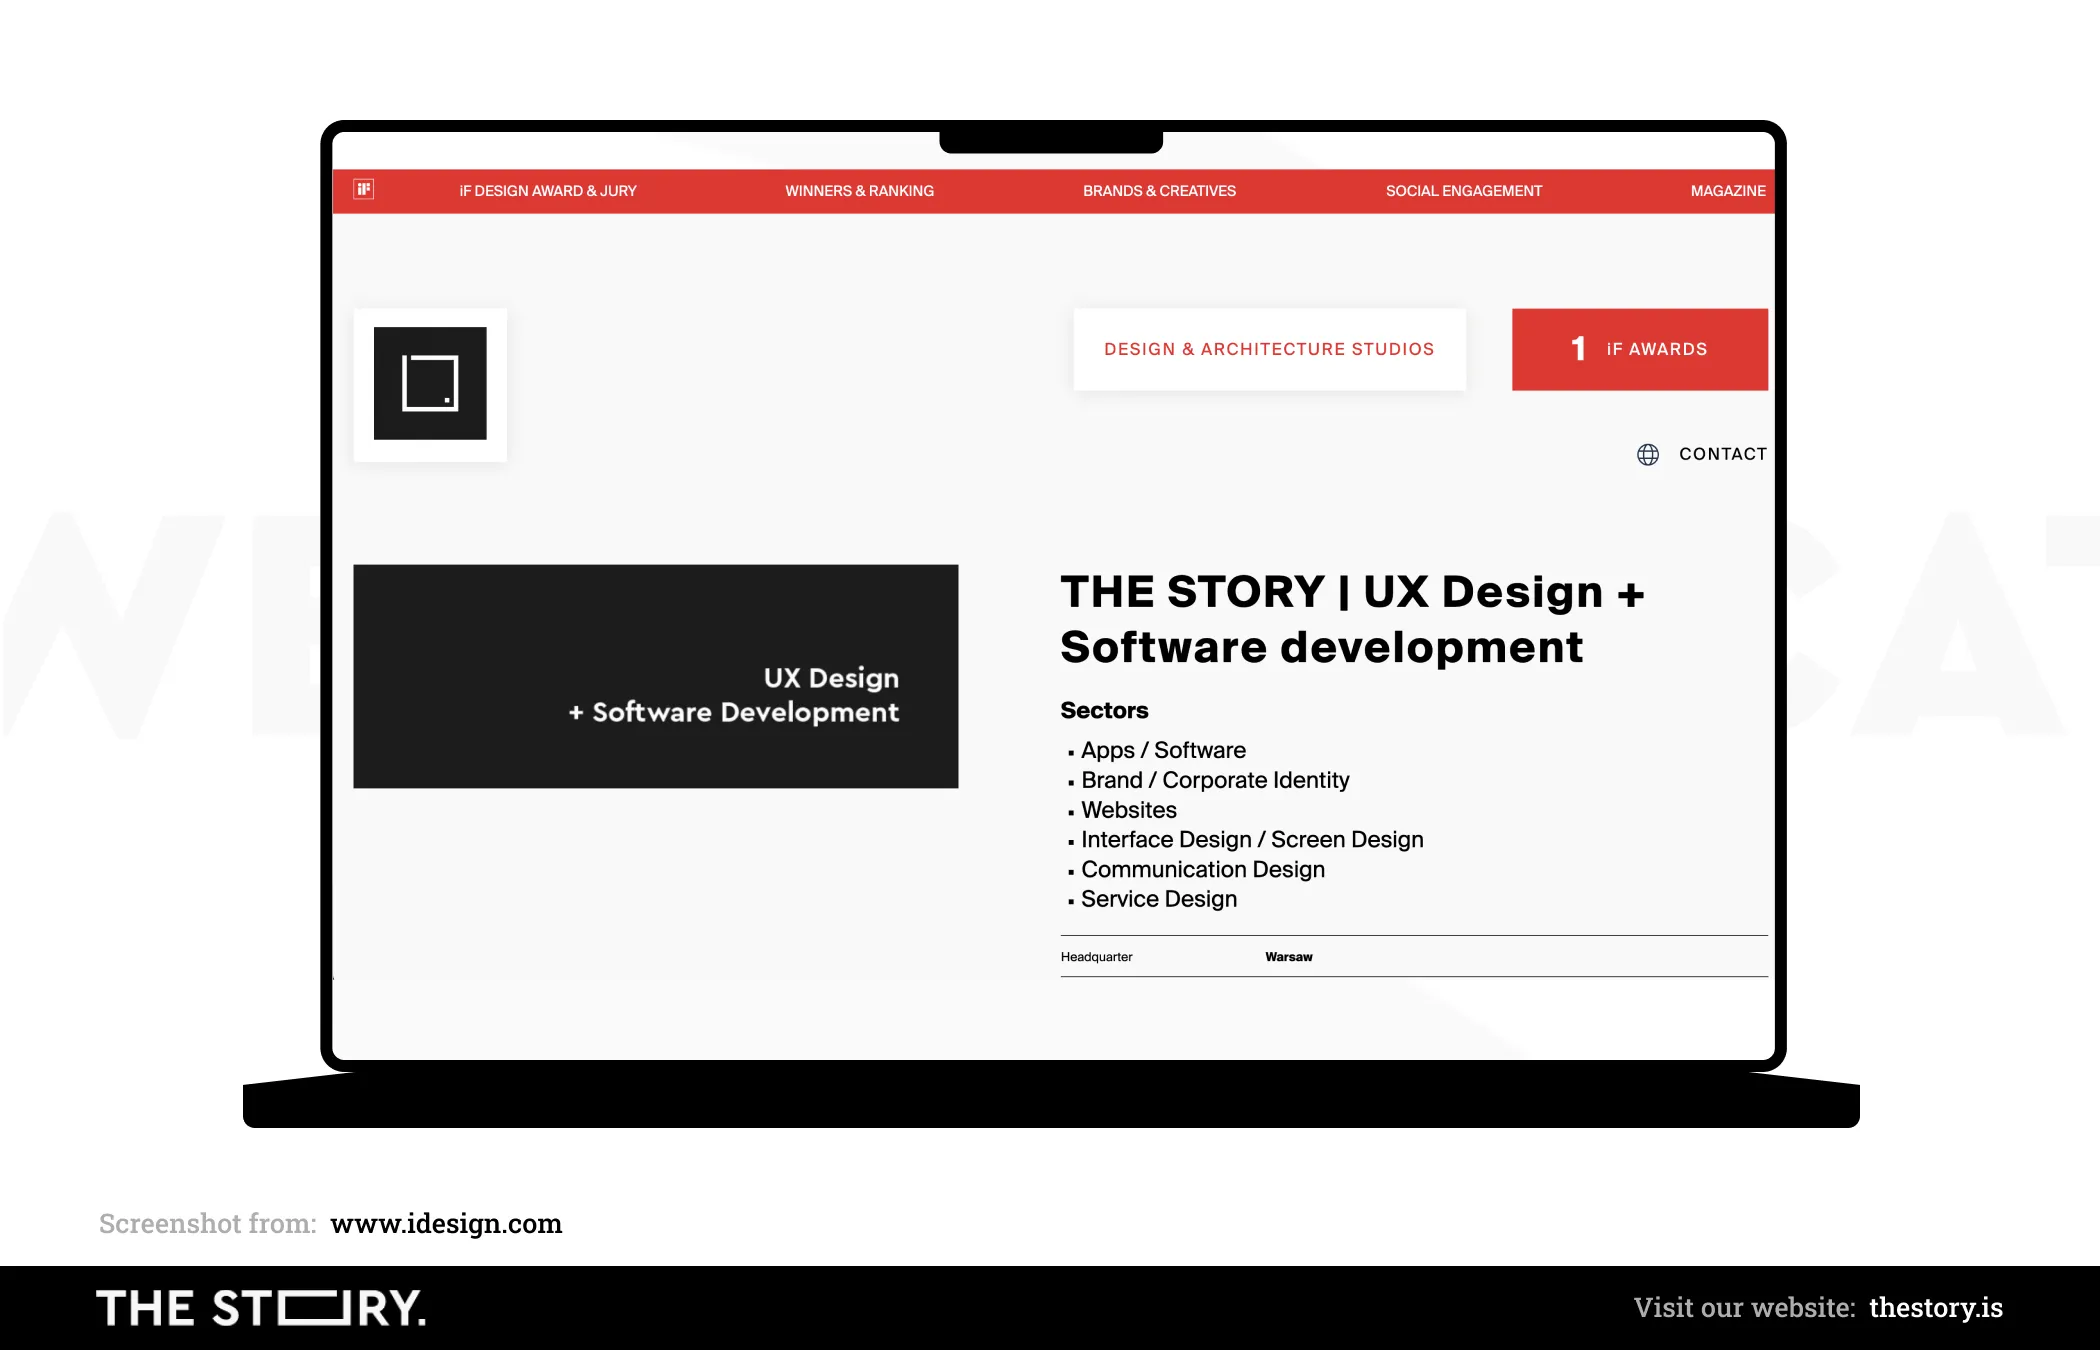This screenshot has height=1350, width=2100.
Task: Select Interface Design / Screen Design entry
Action: tap(1252, 840)
